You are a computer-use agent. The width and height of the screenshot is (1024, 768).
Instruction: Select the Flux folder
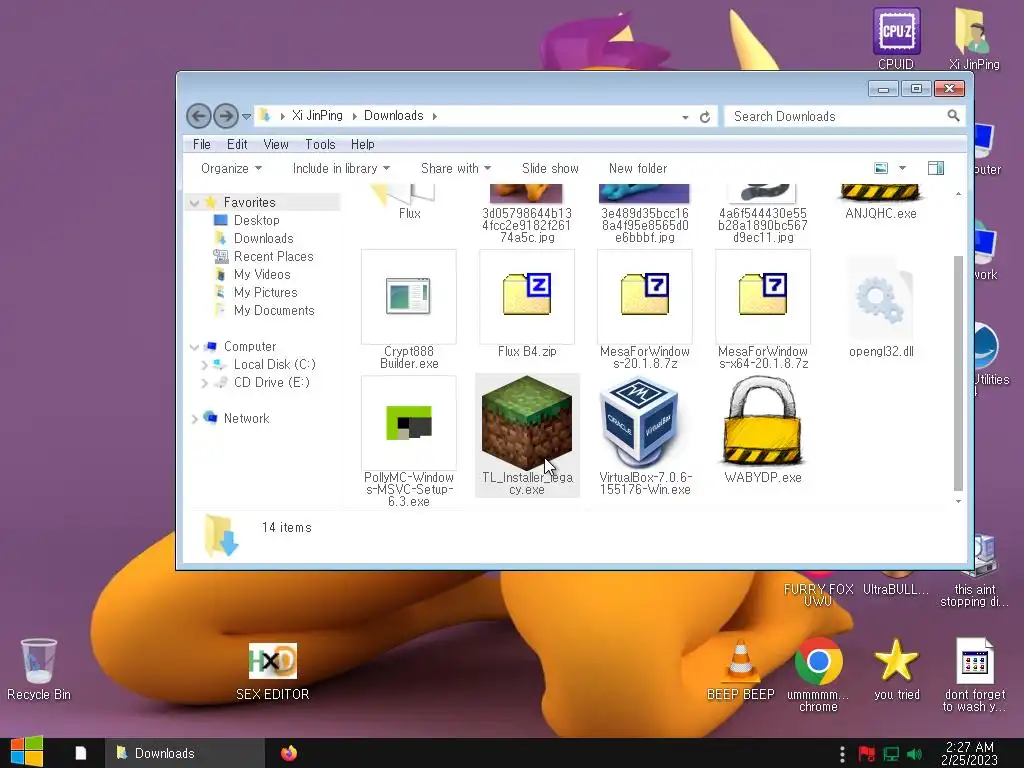[409, 202]
